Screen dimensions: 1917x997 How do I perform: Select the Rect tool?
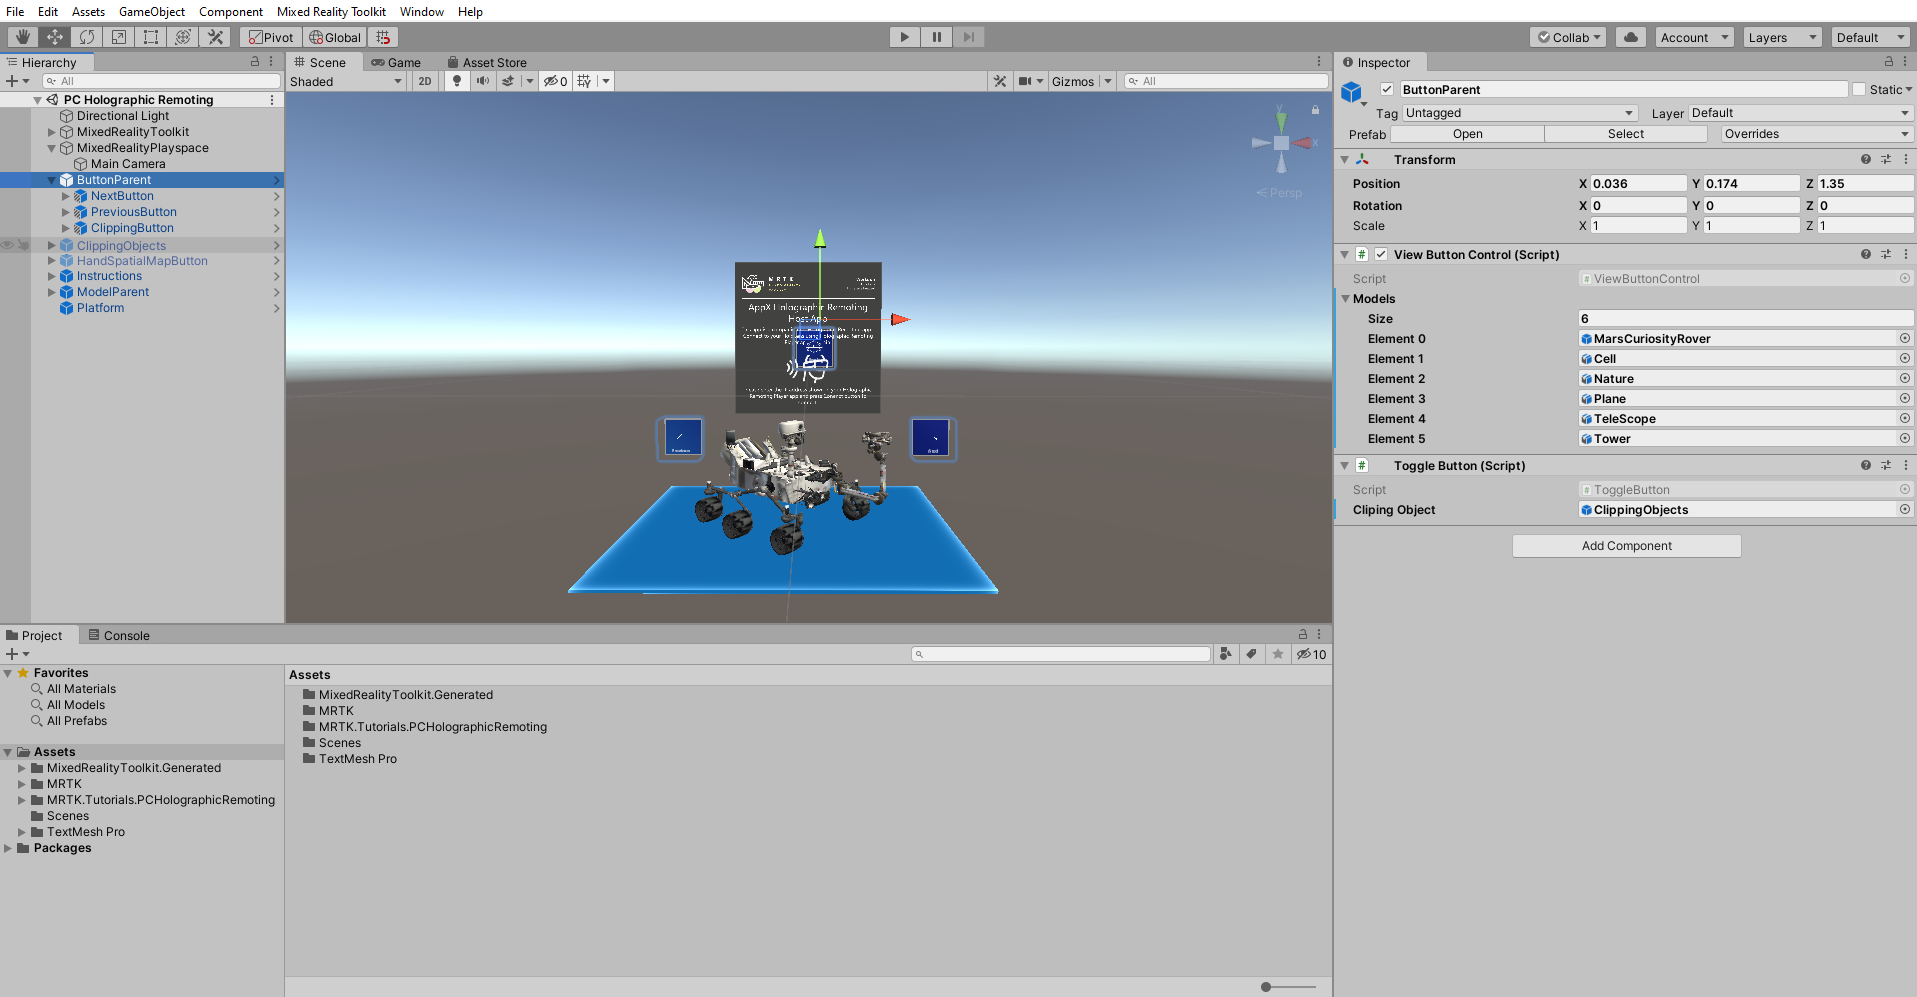click(151, 37)
